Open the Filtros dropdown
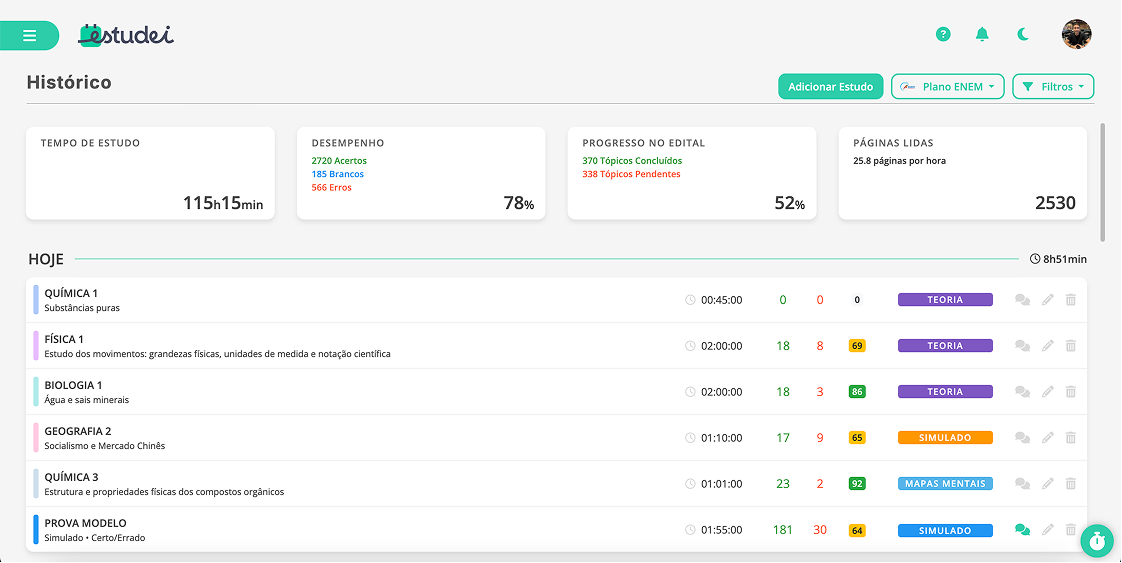 coord(1053,87)
